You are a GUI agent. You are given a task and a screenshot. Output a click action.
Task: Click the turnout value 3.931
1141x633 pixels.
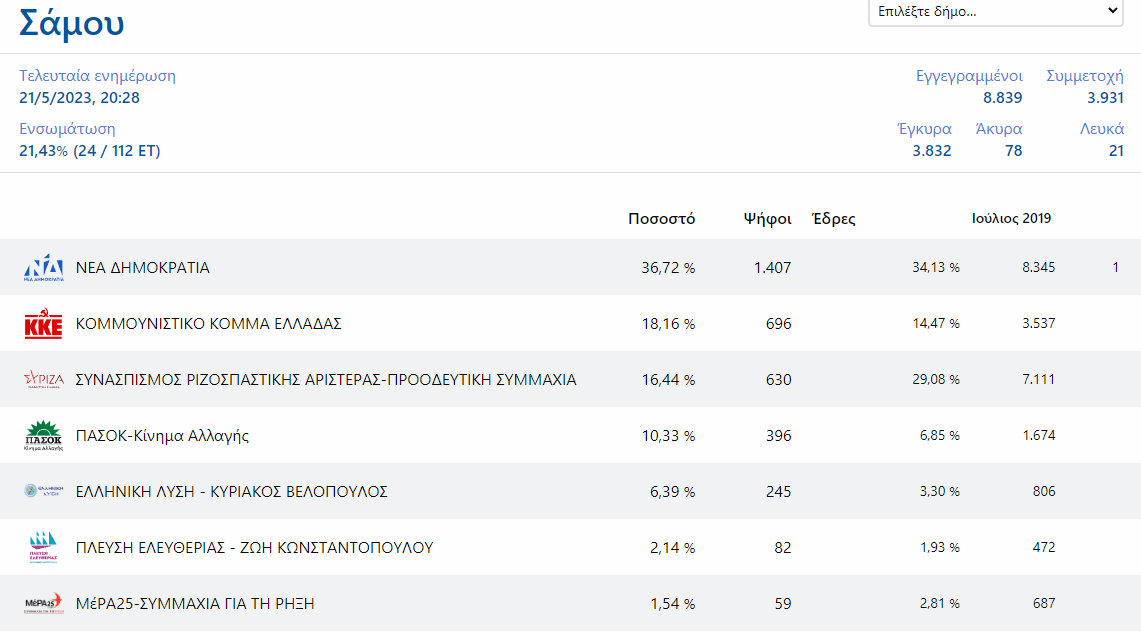1105,97
